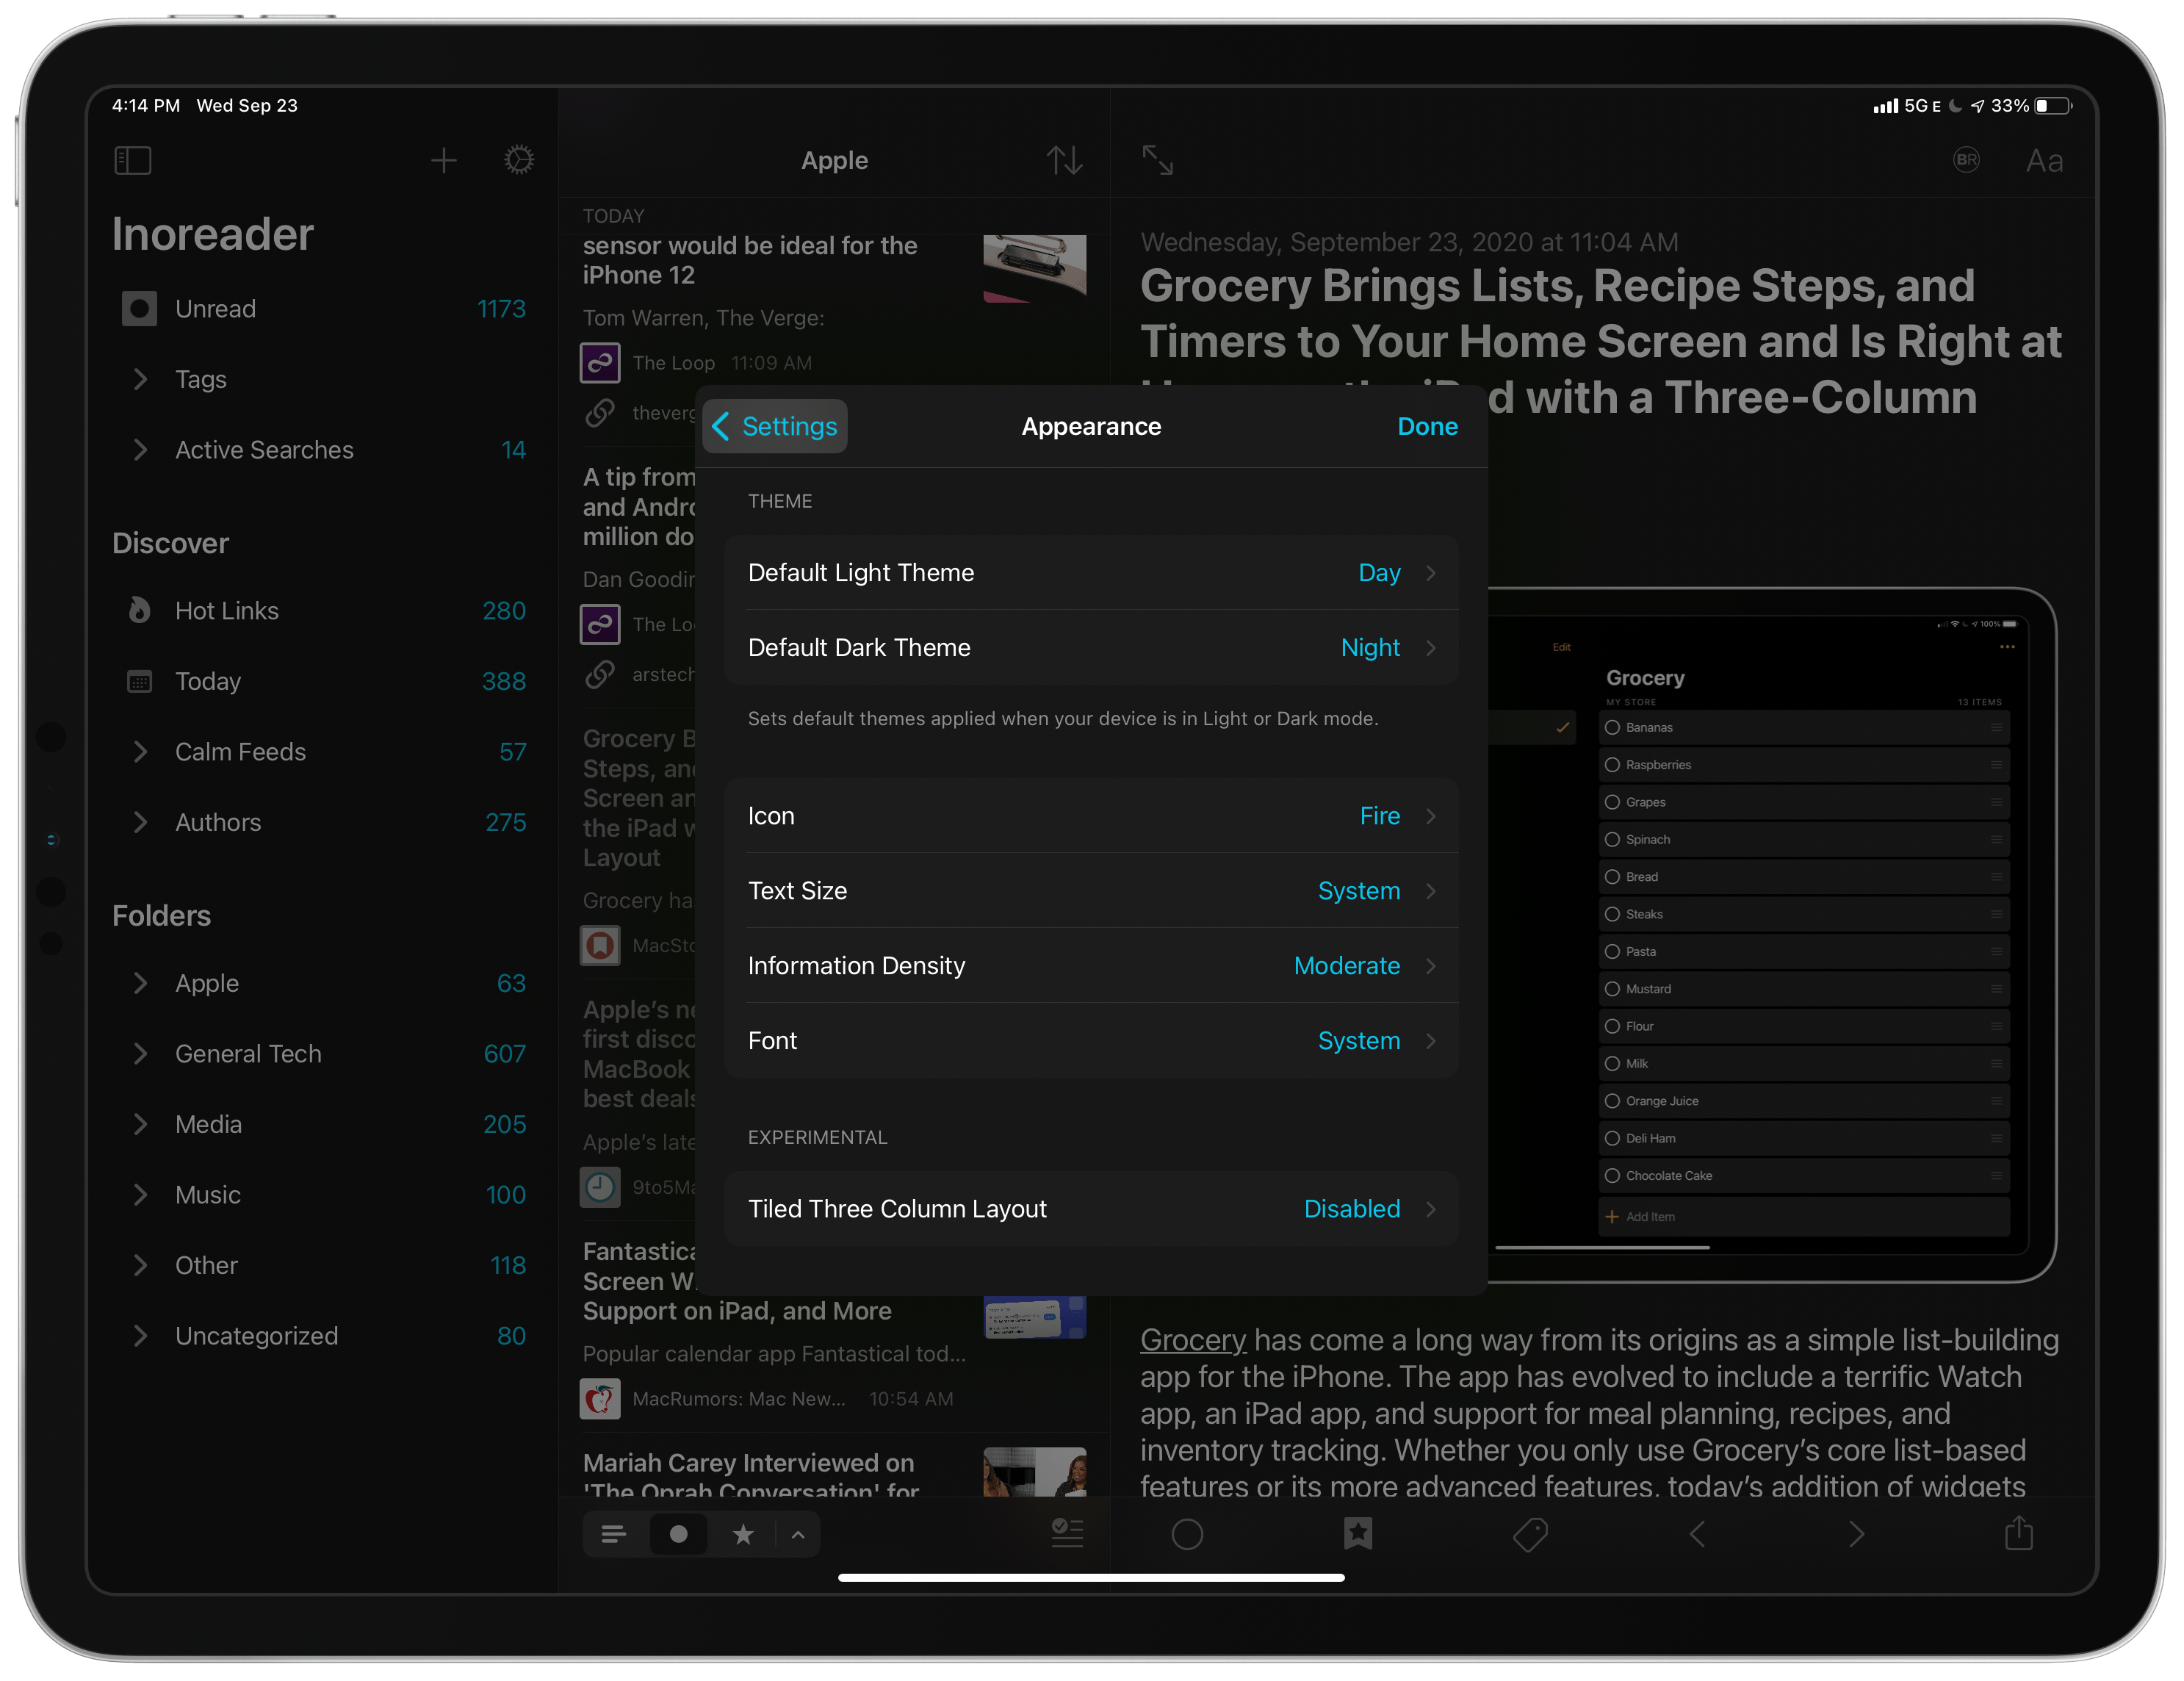The image size is (2184, 1681).
Task: Expand the Apple folder
Action: pyautogui.click(x=140, y=983)
